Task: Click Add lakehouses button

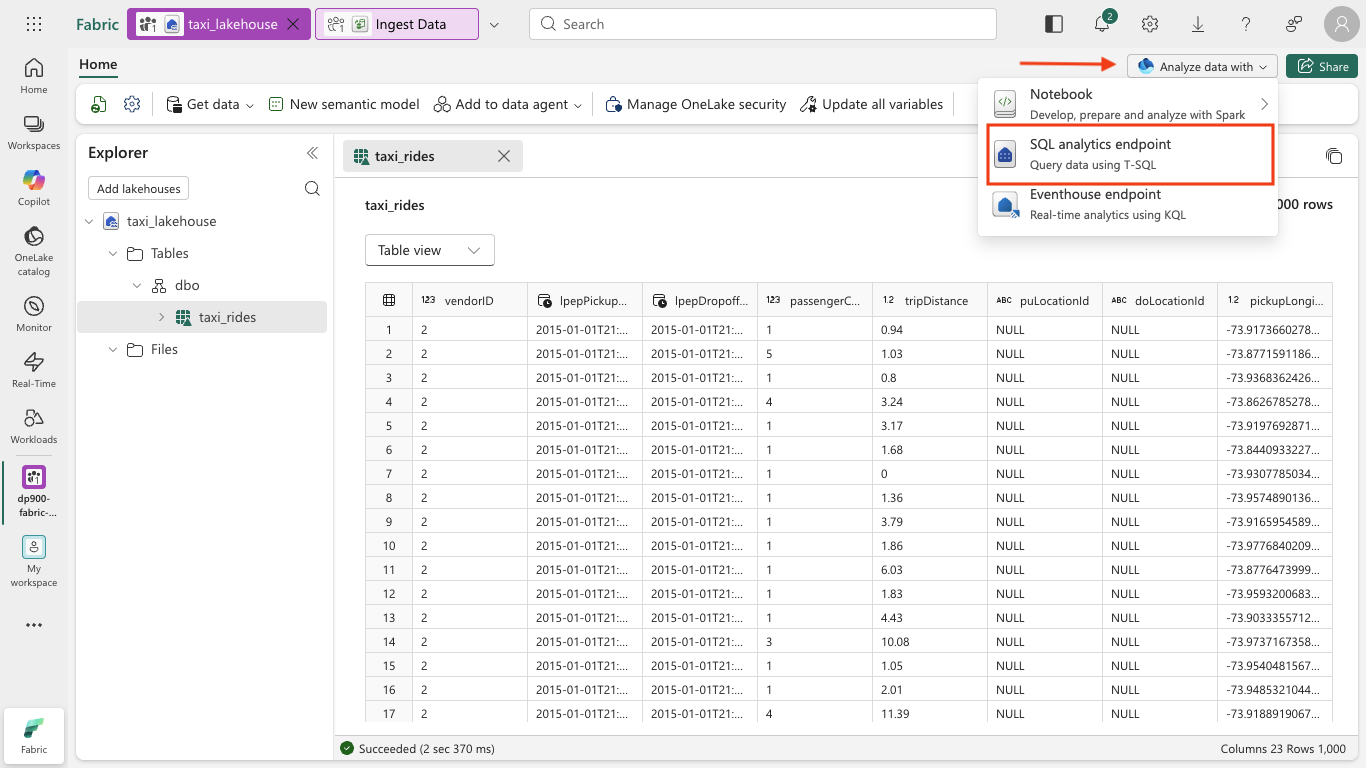Action: (138, 189)
